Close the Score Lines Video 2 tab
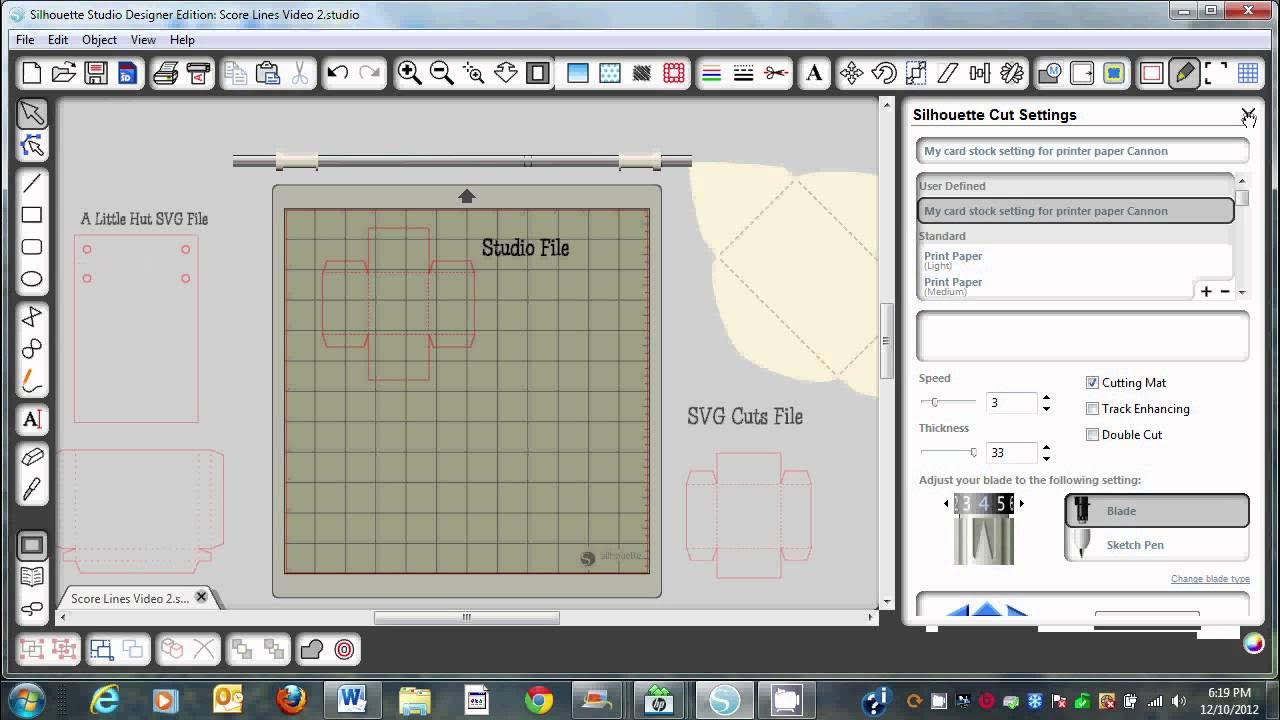Image resolution: width=1280 pixels, height=720 pixels. tap(201, 597)
